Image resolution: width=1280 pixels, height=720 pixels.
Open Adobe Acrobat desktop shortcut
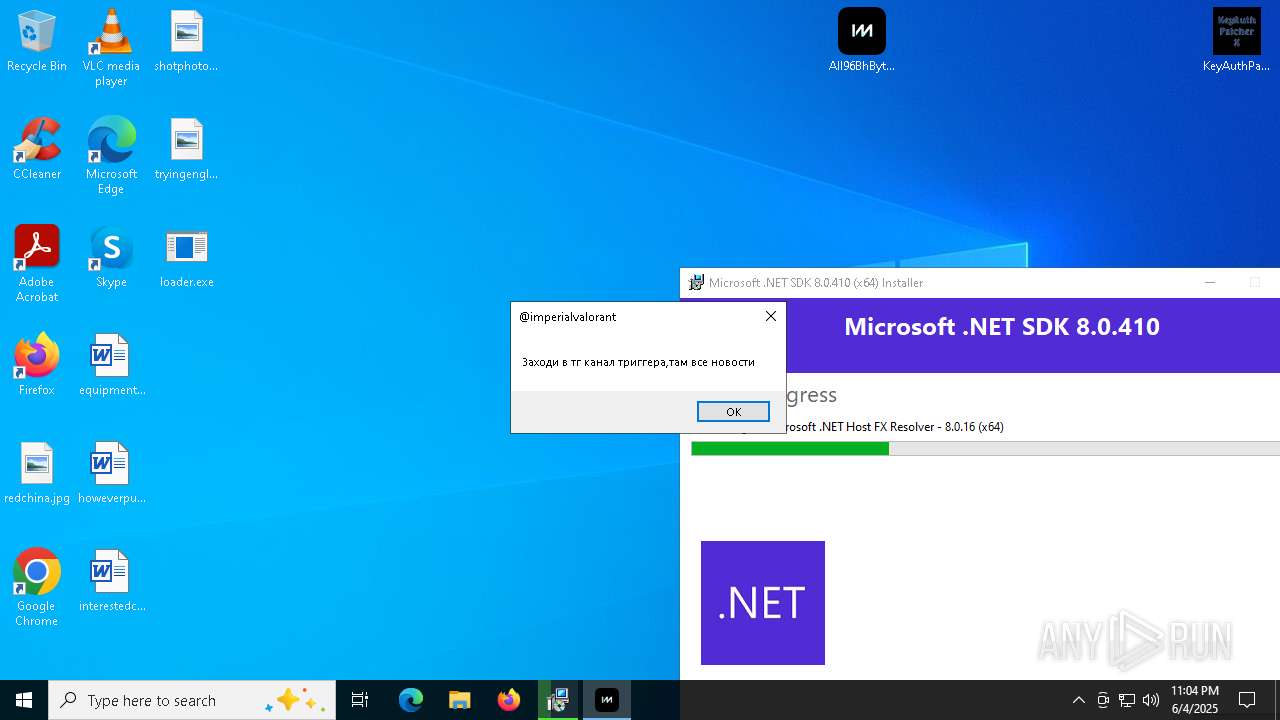click(37, 263)
